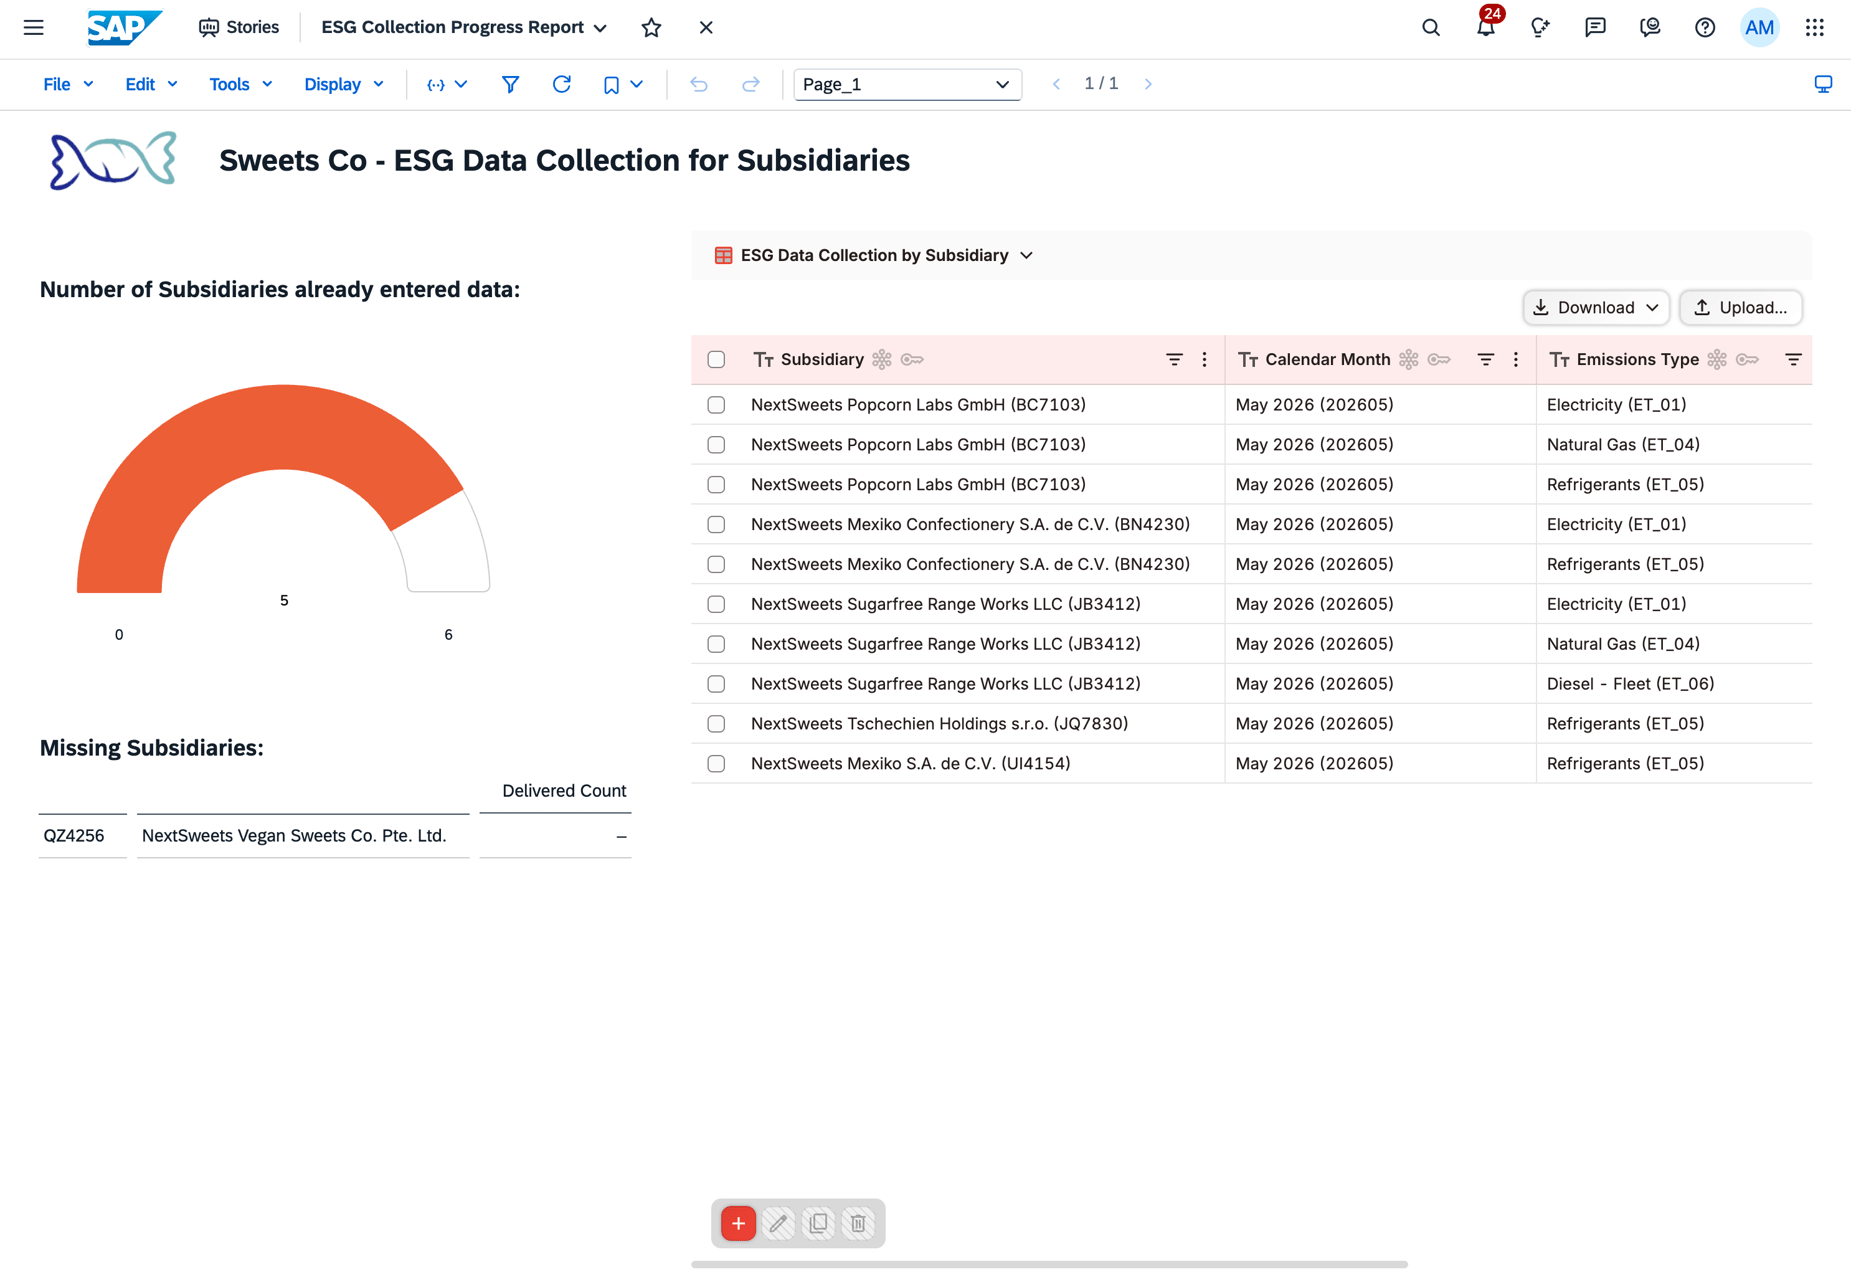This screenshot has width=1851, height=1277.
Task: Open notifications bell with 24 badge
Action: coord(1486,27)
